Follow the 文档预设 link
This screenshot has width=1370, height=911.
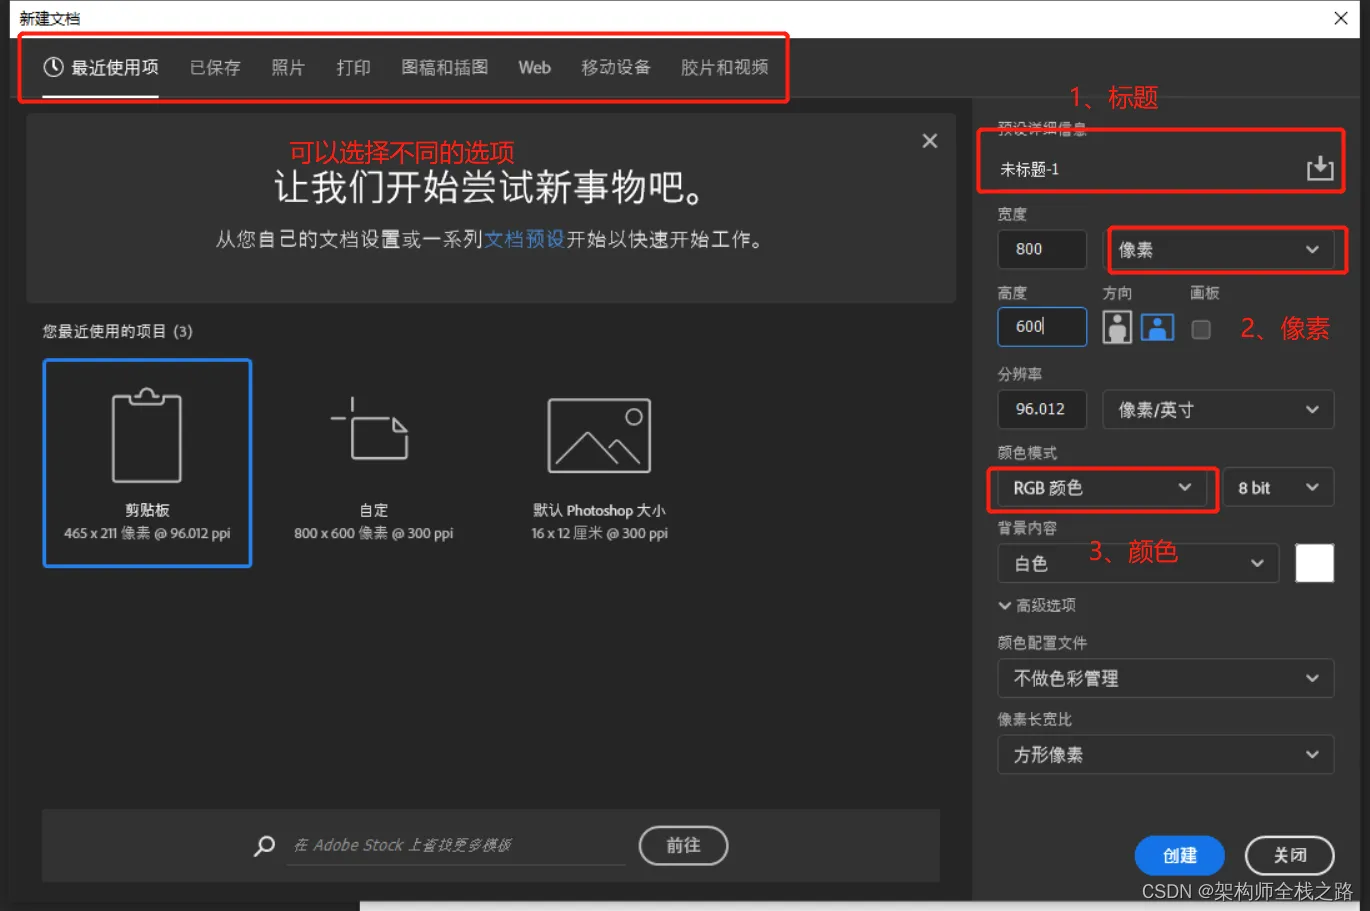tap(525, 240)
